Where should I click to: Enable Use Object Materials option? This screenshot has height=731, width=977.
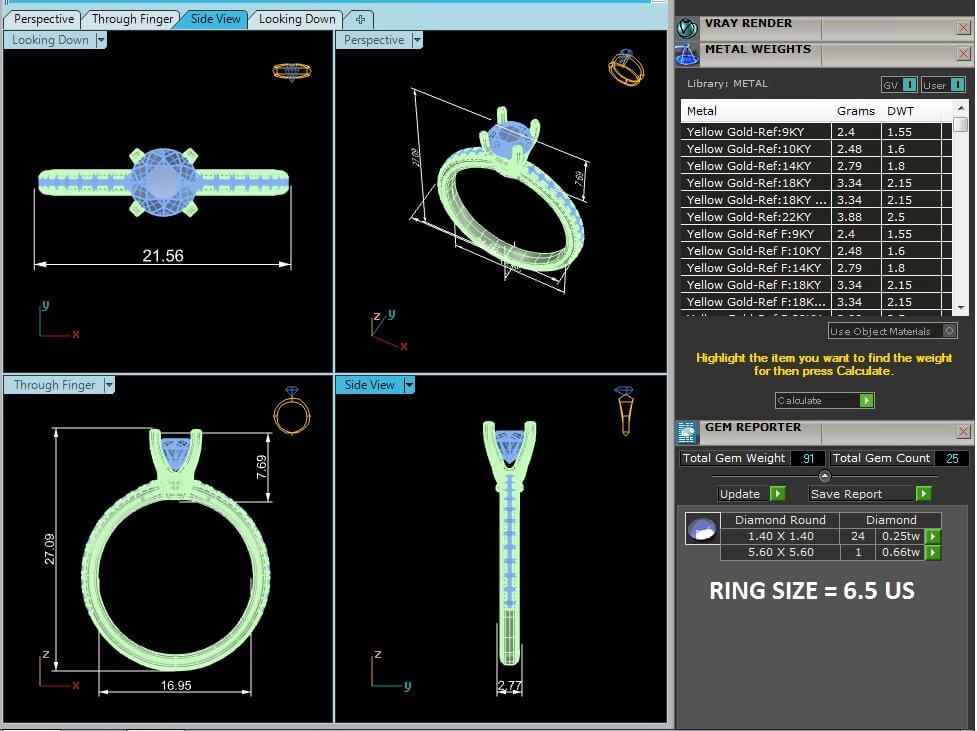pos(950,331)
